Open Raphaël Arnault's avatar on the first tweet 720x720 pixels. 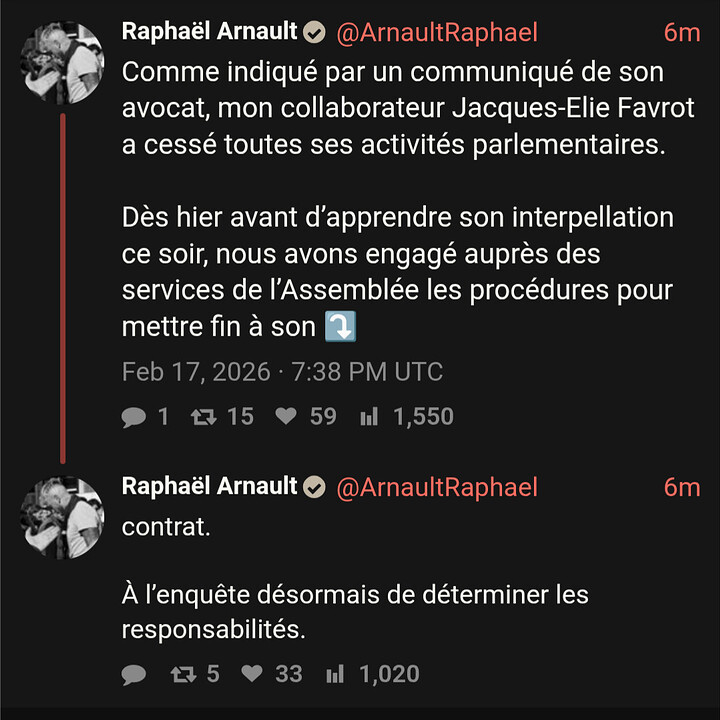pyautogui.click(x=63, y=63)
